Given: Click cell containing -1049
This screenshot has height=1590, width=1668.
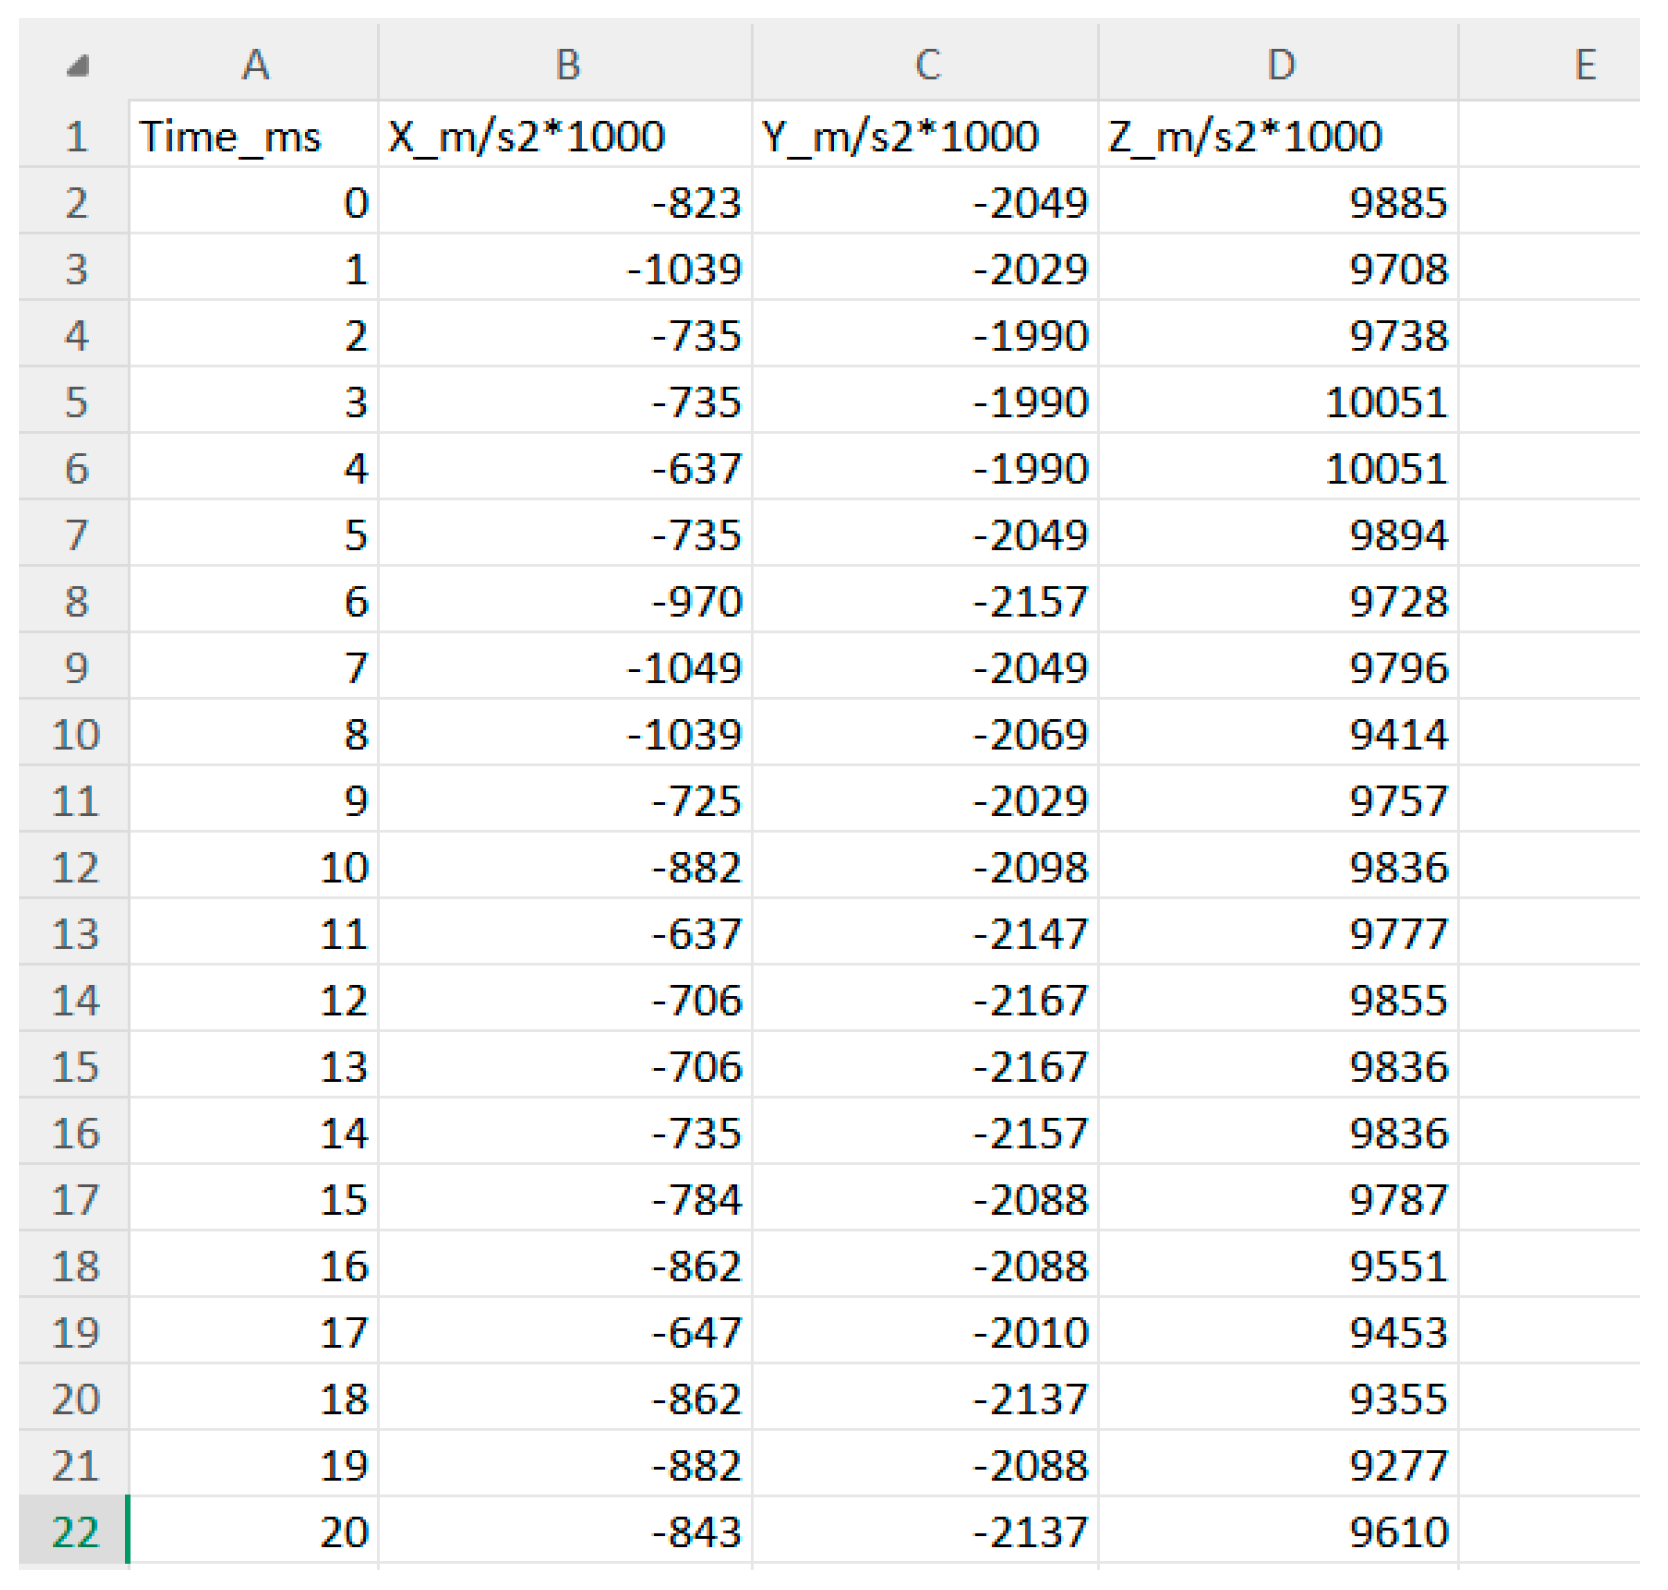Looking at the screenshot, I should click(x=566, y=668).
